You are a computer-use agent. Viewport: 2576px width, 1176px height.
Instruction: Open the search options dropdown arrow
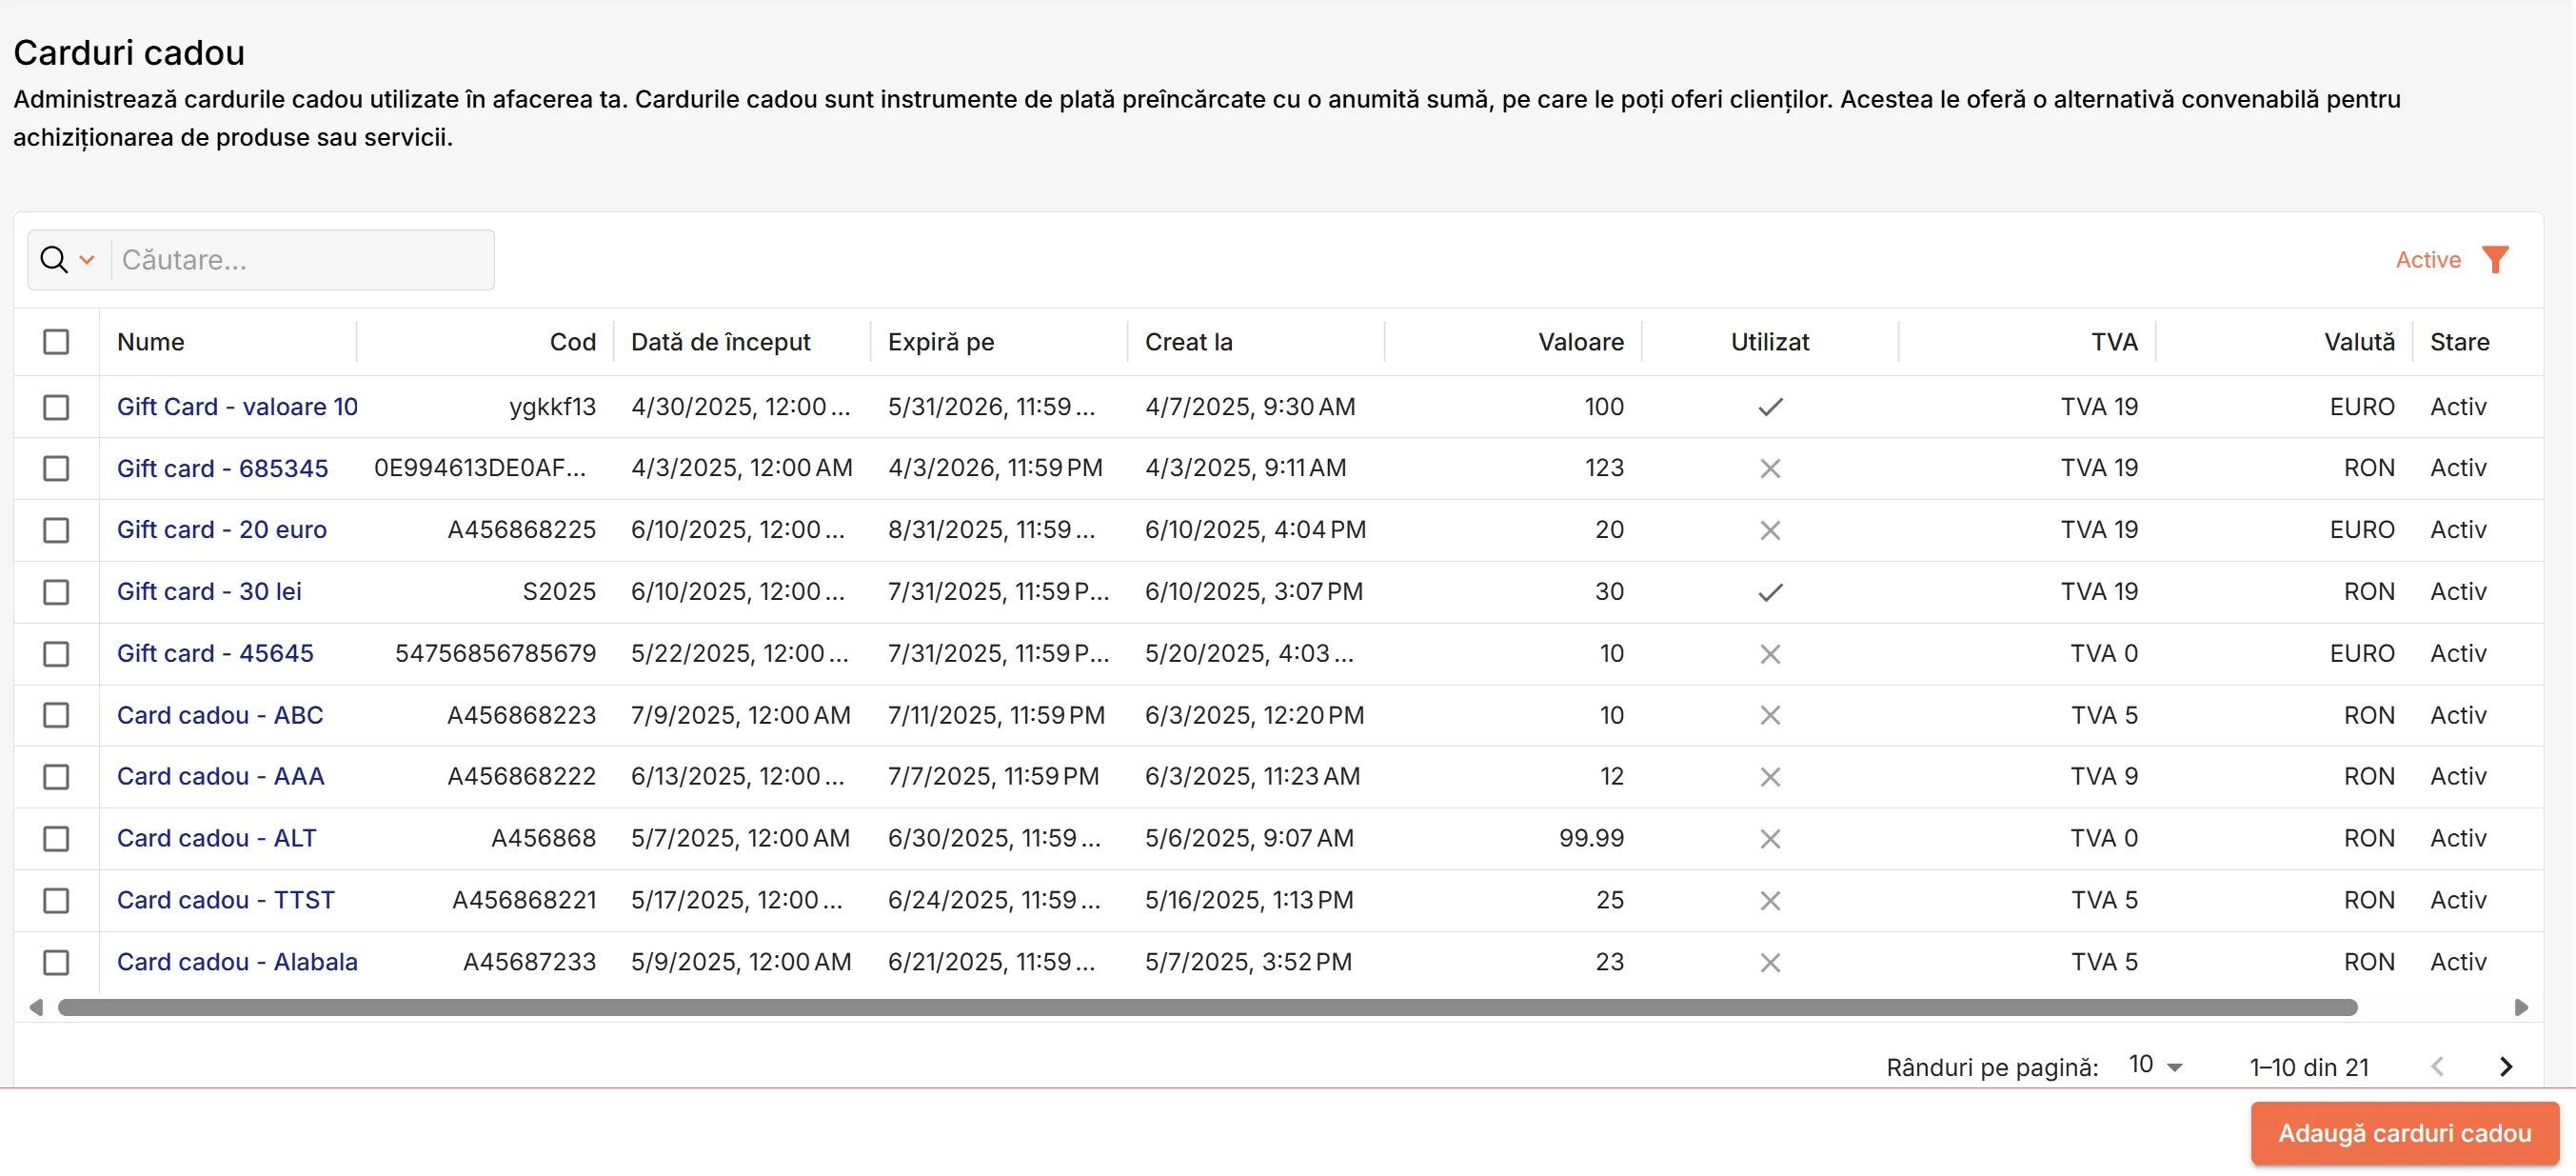[87, 260]
